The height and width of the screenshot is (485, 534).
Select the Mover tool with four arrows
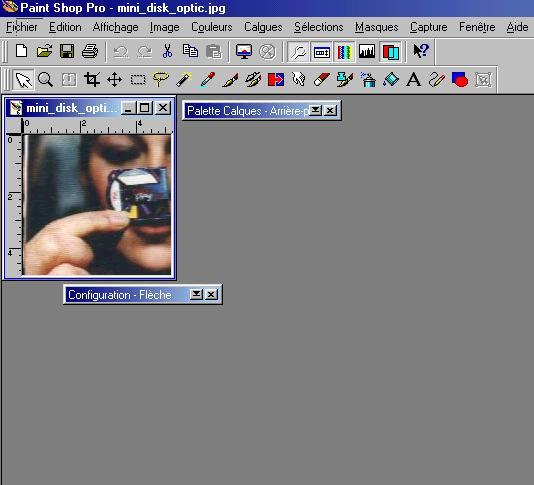pyautogui.click(x=114, y=80)
